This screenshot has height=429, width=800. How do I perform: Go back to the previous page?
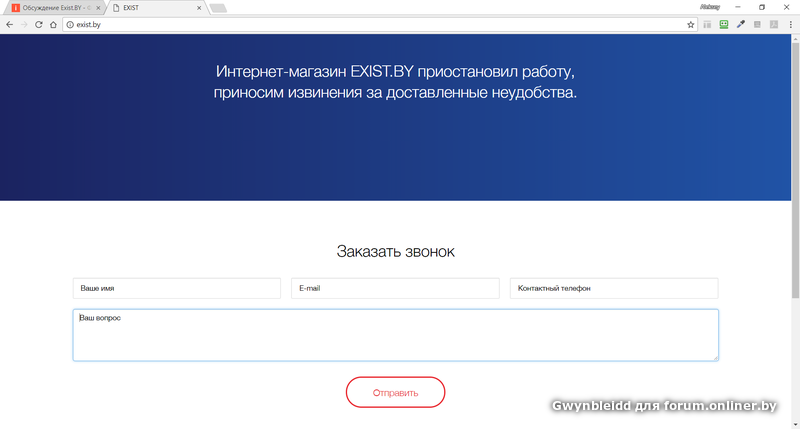[10, 24]
